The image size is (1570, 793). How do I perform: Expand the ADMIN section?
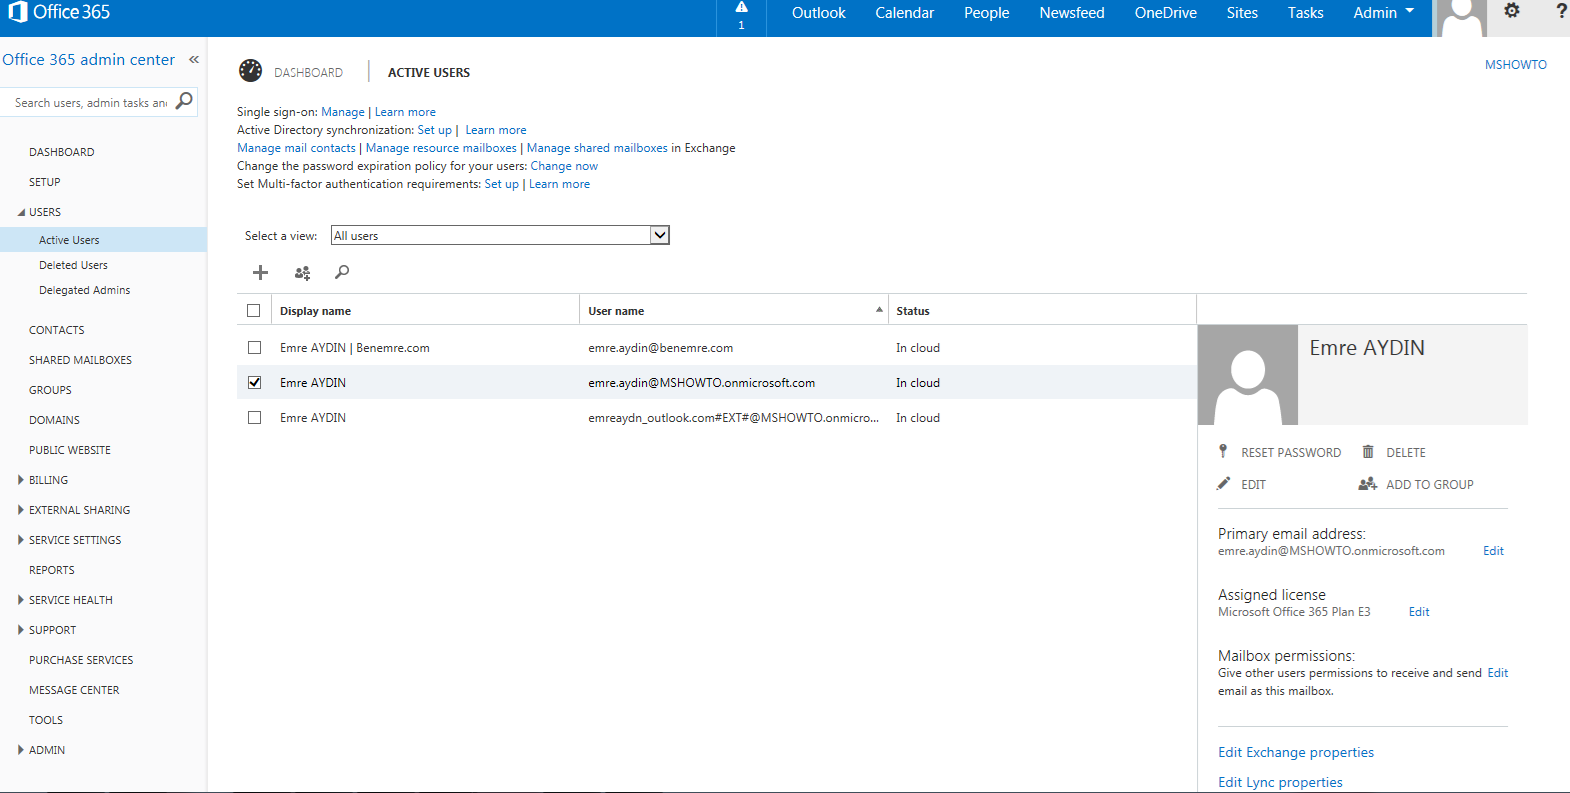pos(21,750)
